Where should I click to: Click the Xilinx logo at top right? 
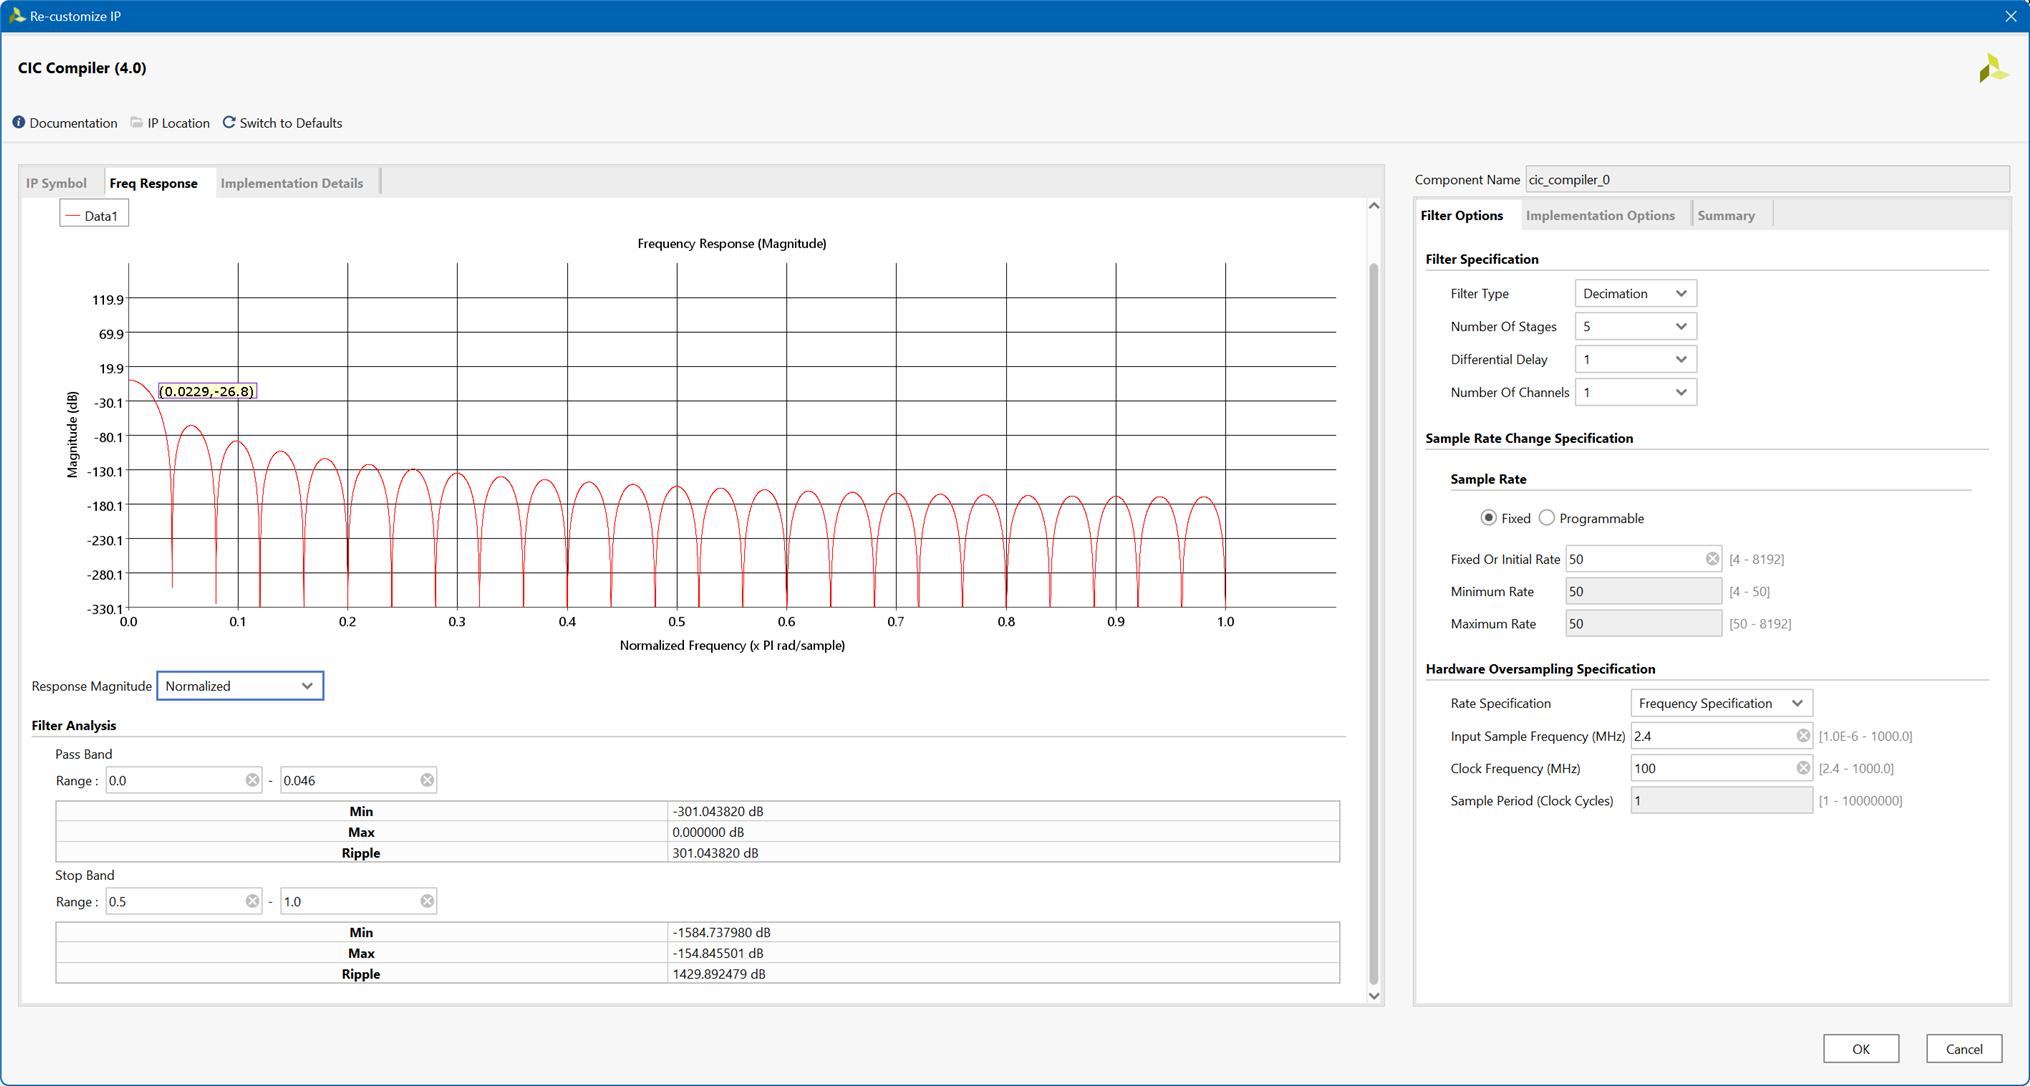pos(1993,68)
